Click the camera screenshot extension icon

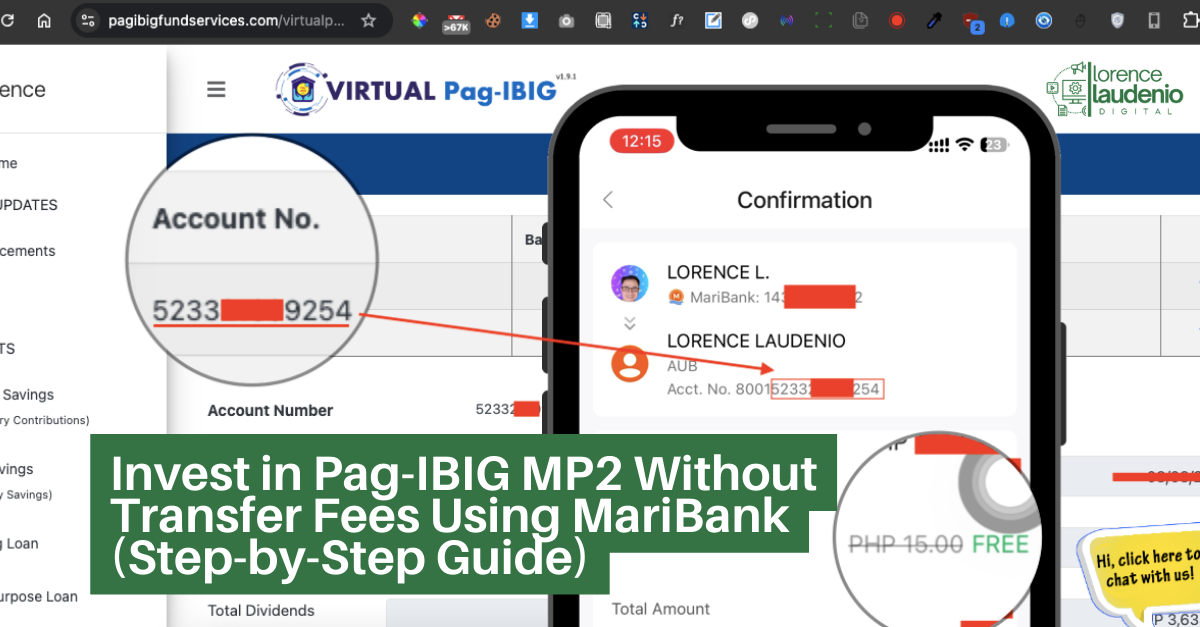(x=566, y=20)
